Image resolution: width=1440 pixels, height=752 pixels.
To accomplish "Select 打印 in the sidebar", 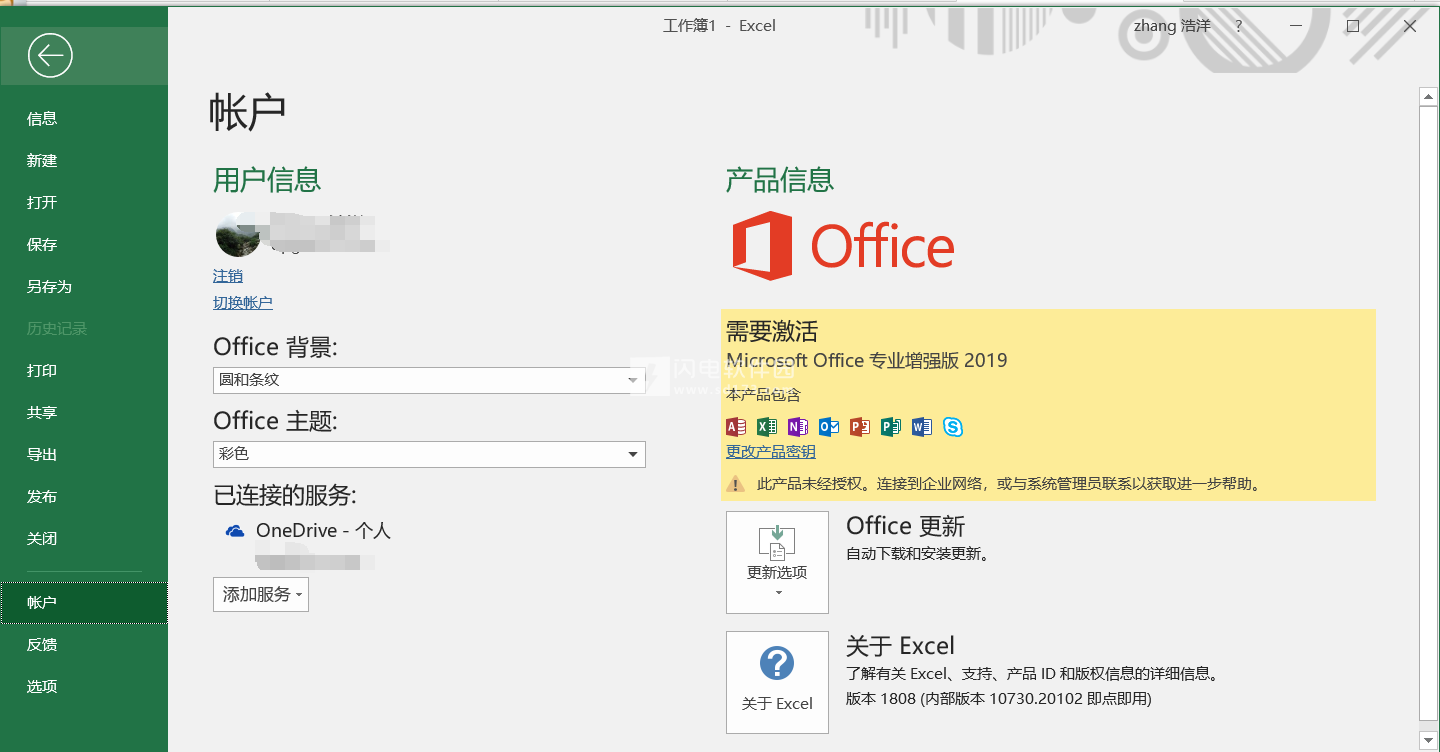I will coord(84,370).
